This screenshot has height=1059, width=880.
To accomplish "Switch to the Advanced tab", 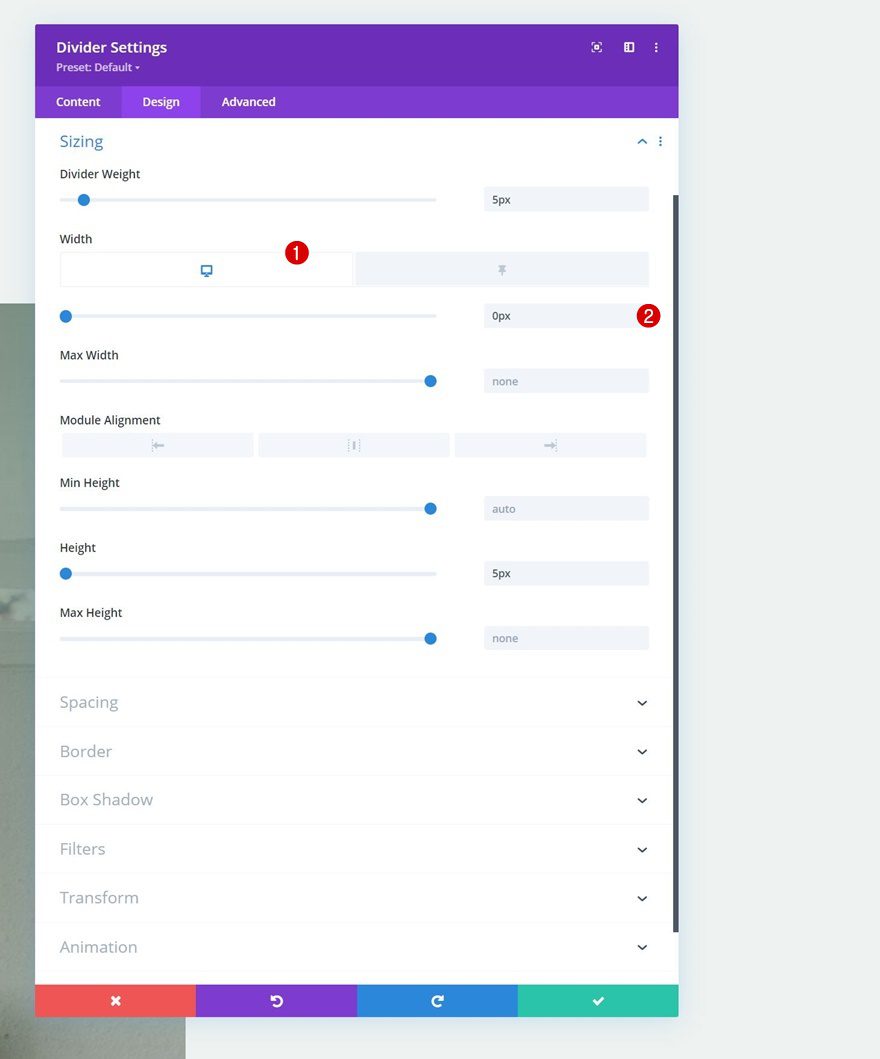I will click(x=247, y=101).
